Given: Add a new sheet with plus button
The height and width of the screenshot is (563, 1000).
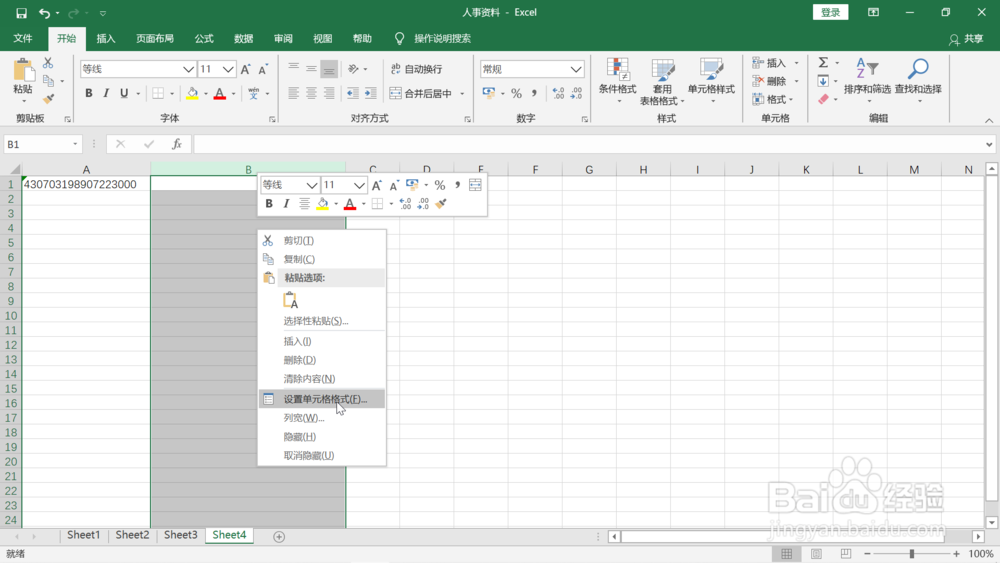Looking at the screenshot, I should (x=279, y=537).
